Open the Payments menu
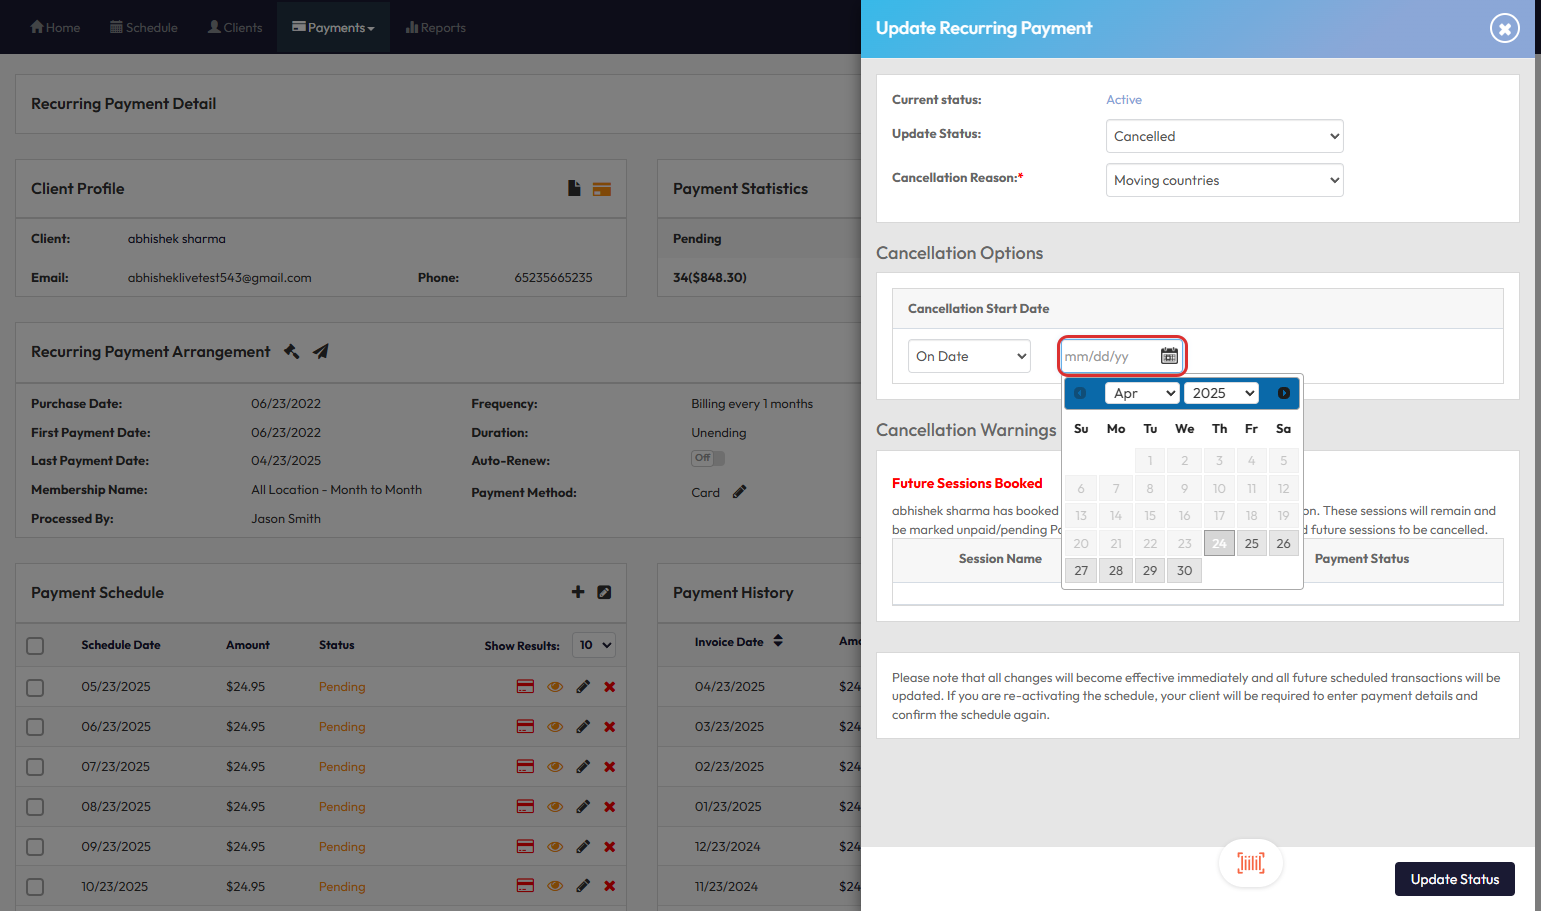Viewport: 1541px width, 911px height. tap(333, 28)
